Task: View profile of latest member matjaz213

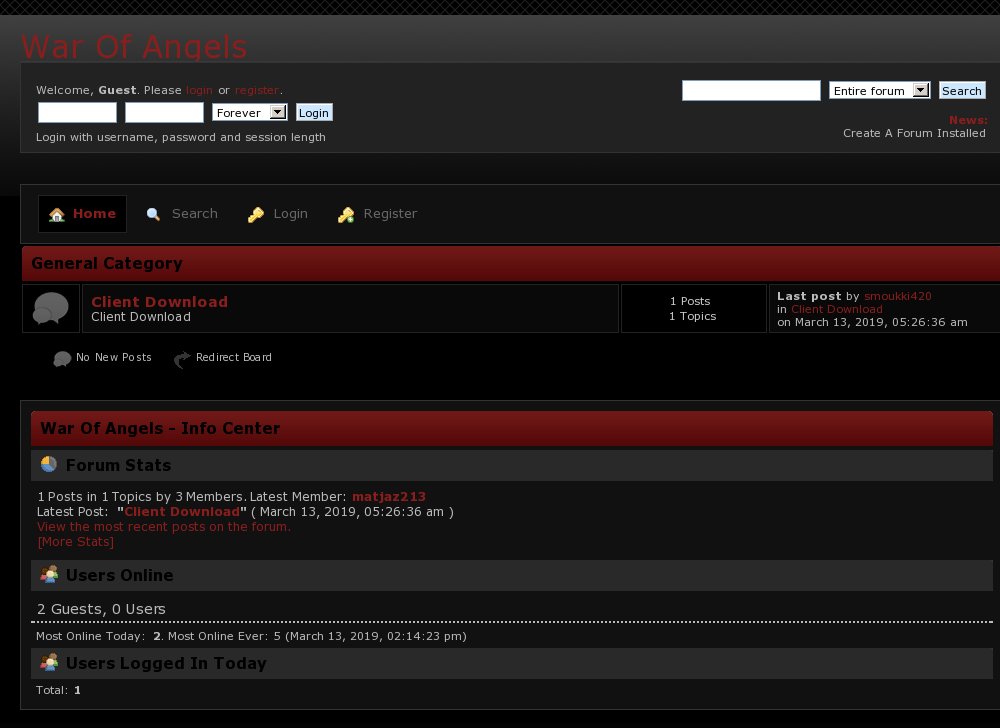Action: coord(389,497)
